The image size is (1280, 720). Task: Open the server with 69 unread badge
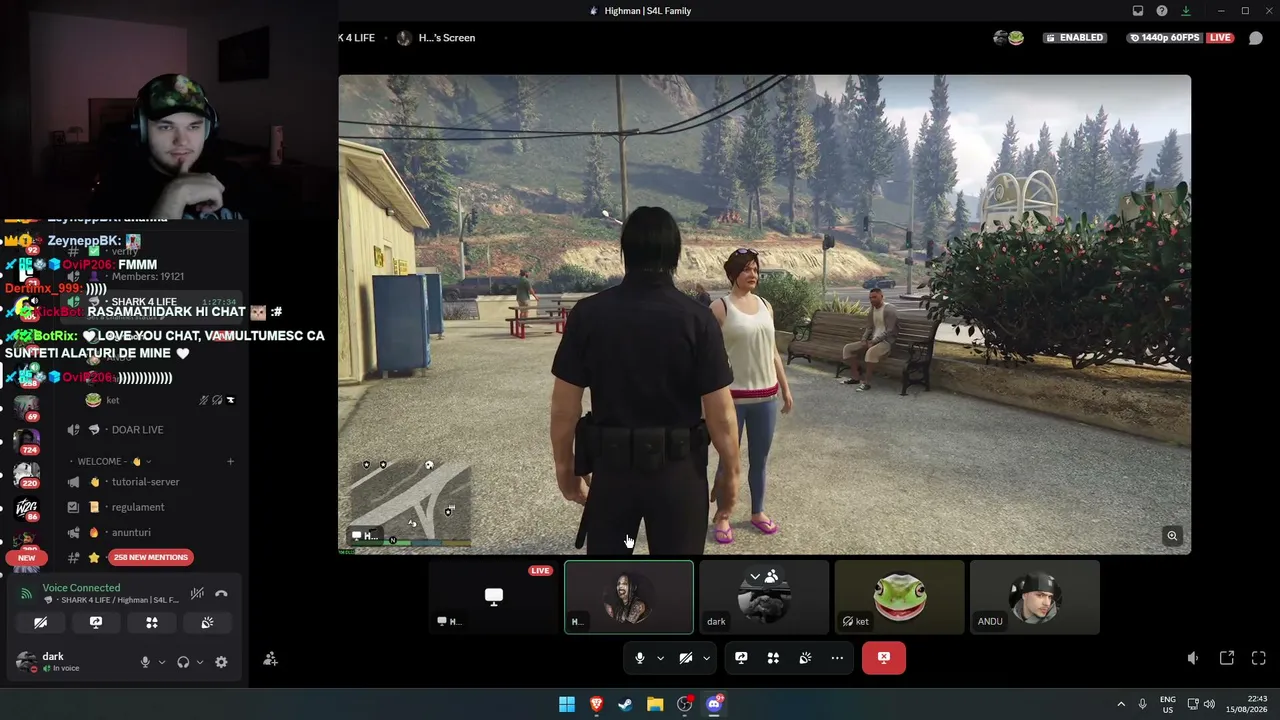coord(26,409)
